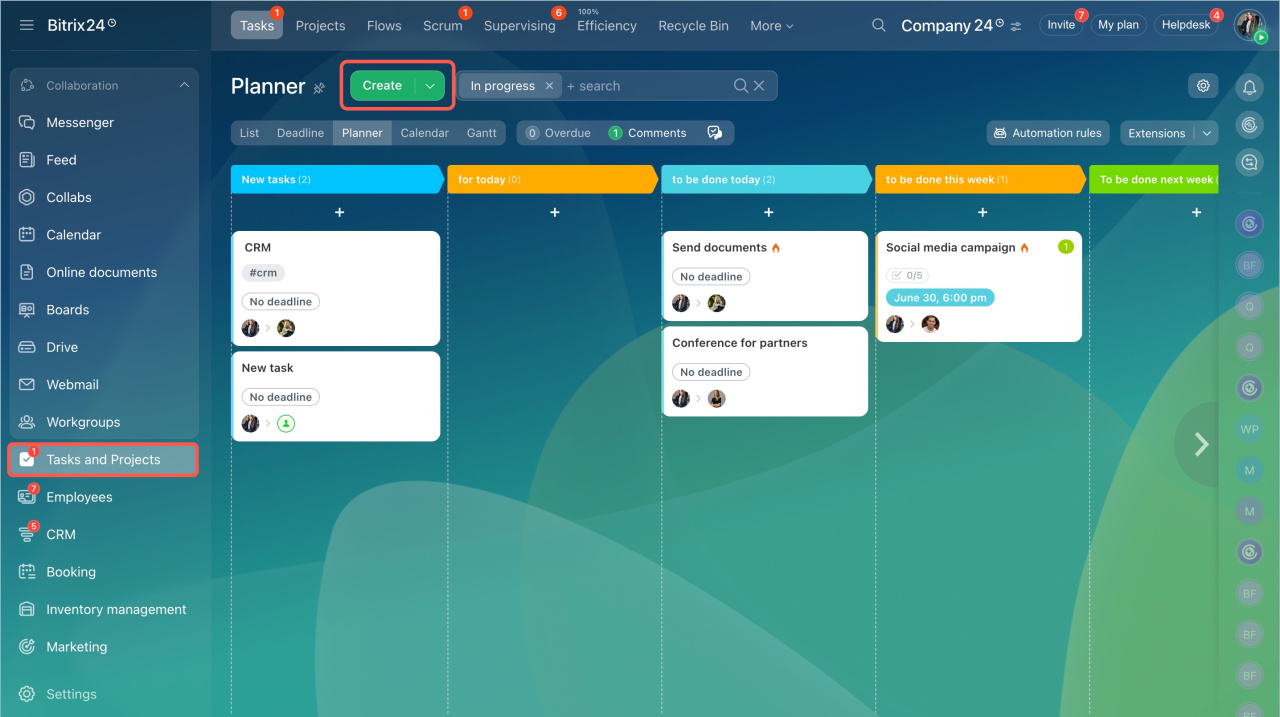Click the chat bubble icon next to Comments
Screen dimensions: 1280x717
point(714,133)
